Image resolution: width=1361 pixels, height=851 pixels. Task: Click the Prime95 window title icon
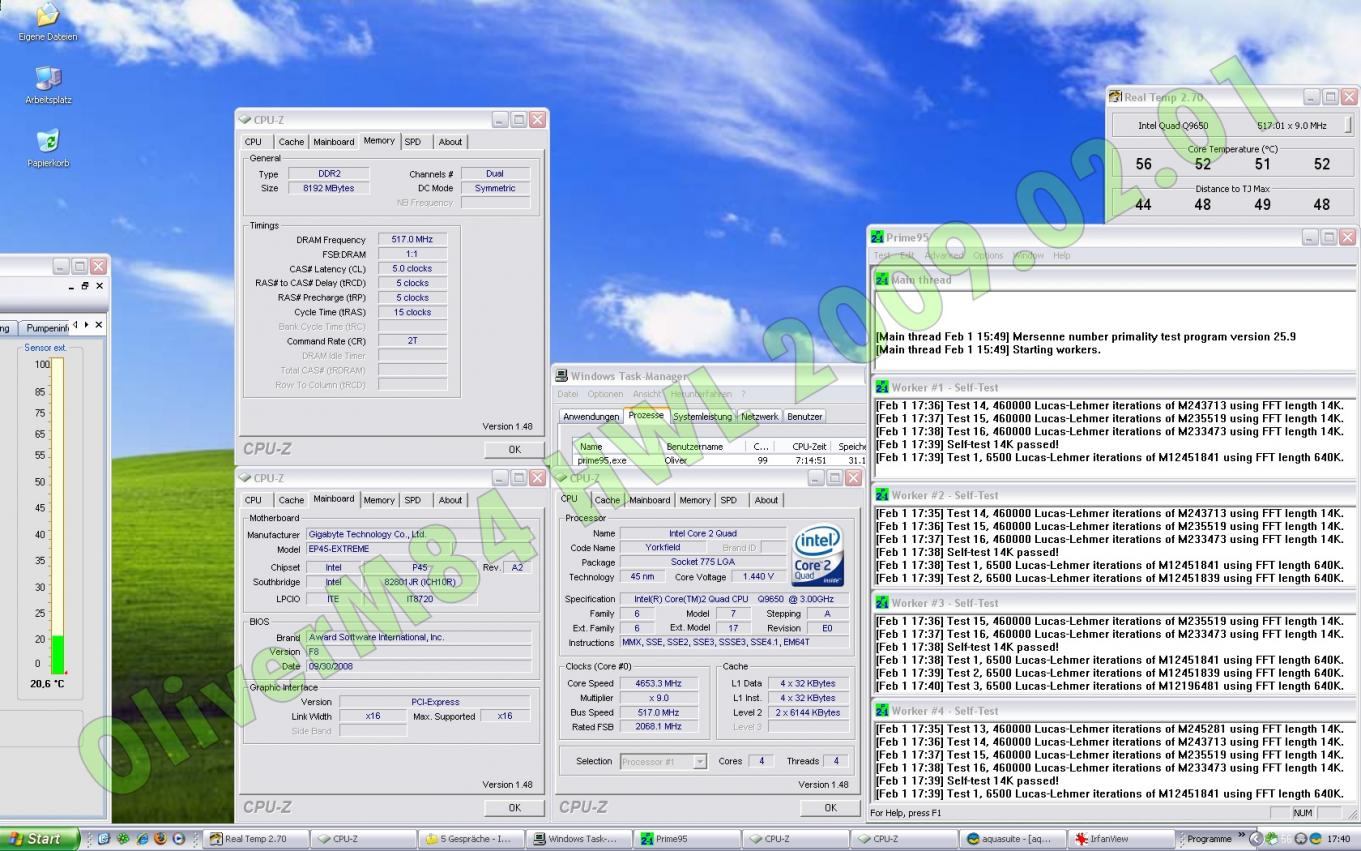pos(877,237)
